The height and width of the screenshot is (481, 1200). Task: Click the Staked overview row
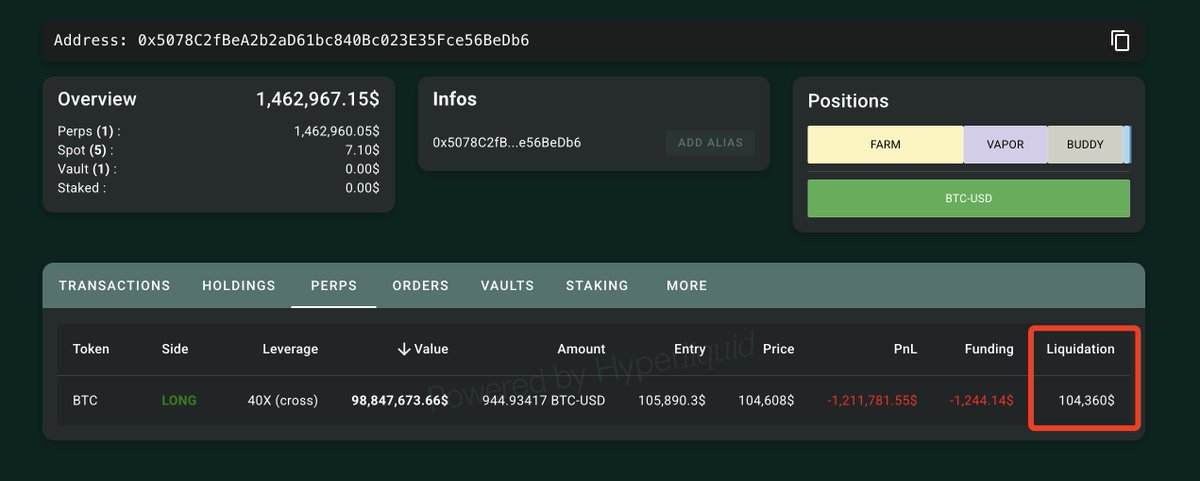coord(218,188)
